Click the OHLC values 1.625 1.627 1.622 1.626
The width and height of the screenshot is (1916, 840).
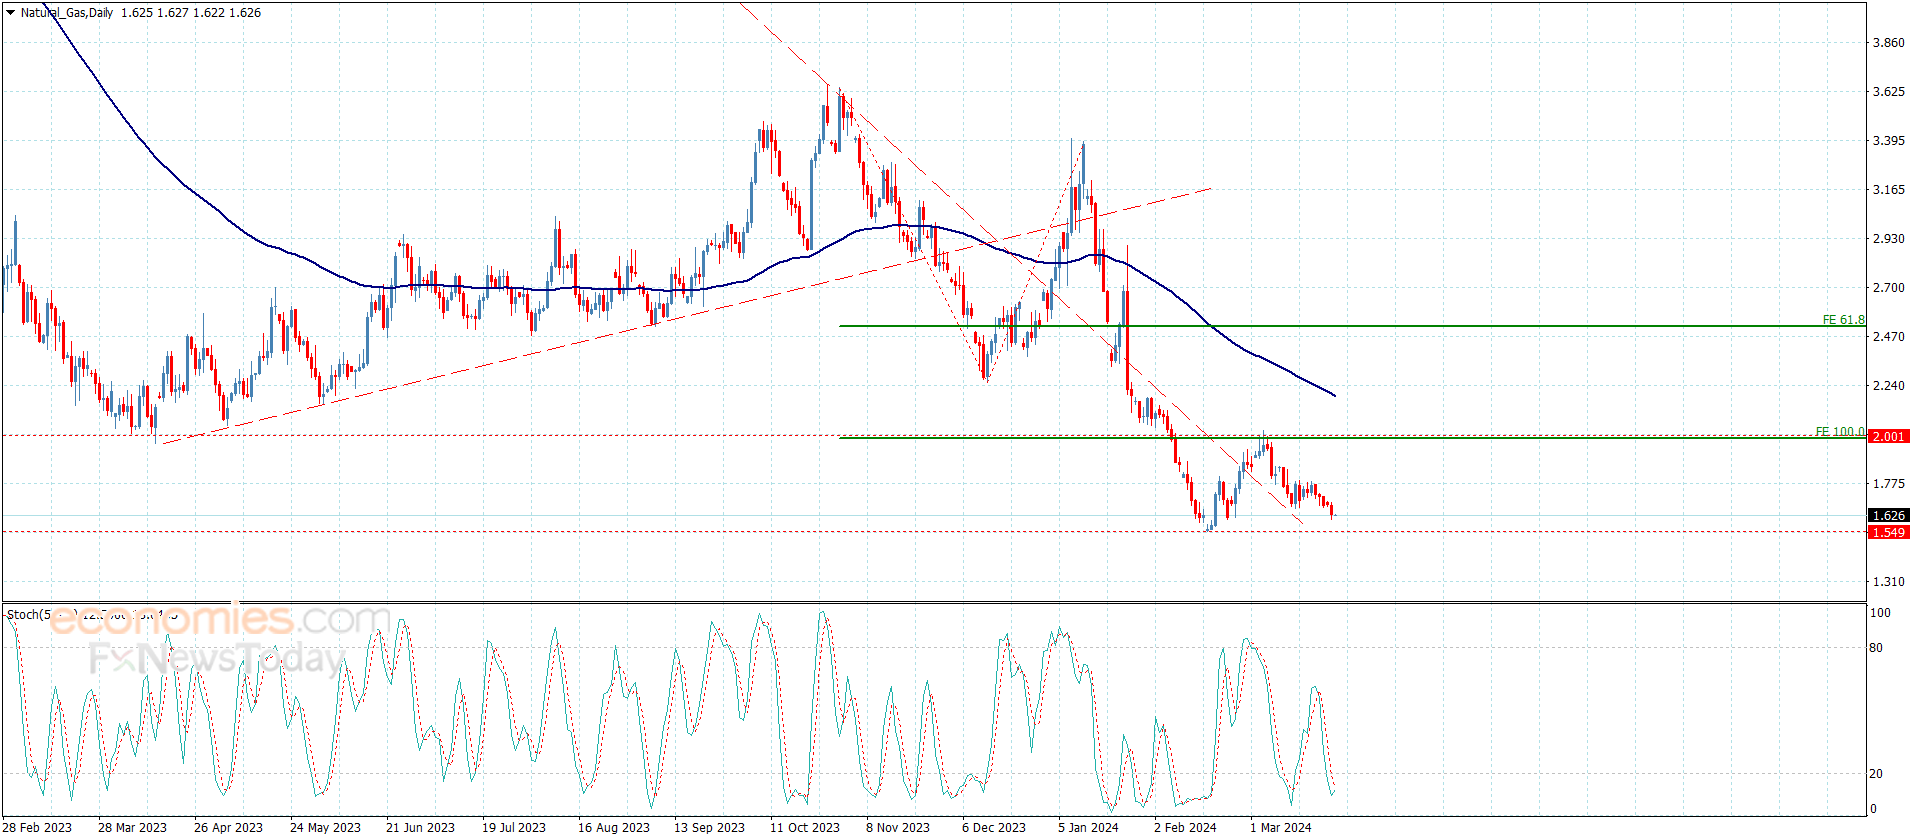tap(191, 13)
